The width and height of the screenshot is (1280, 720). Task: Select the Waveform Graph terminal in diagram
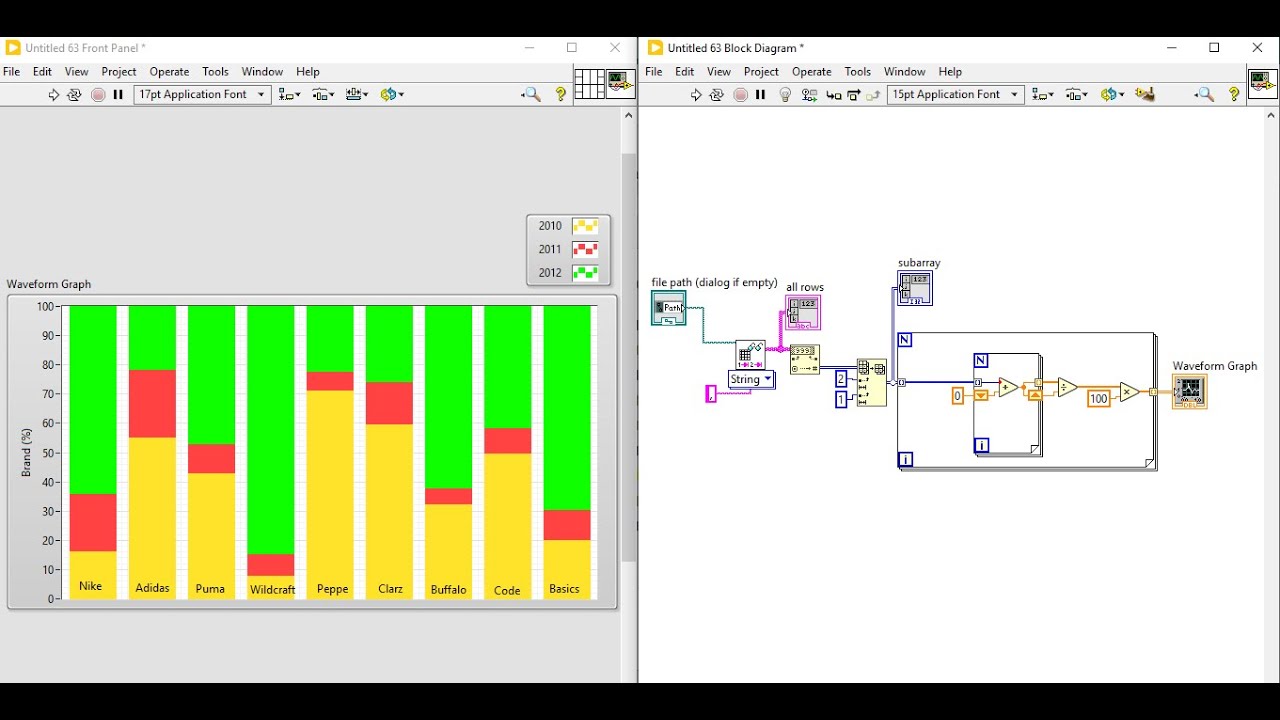tap(1189, 392)
